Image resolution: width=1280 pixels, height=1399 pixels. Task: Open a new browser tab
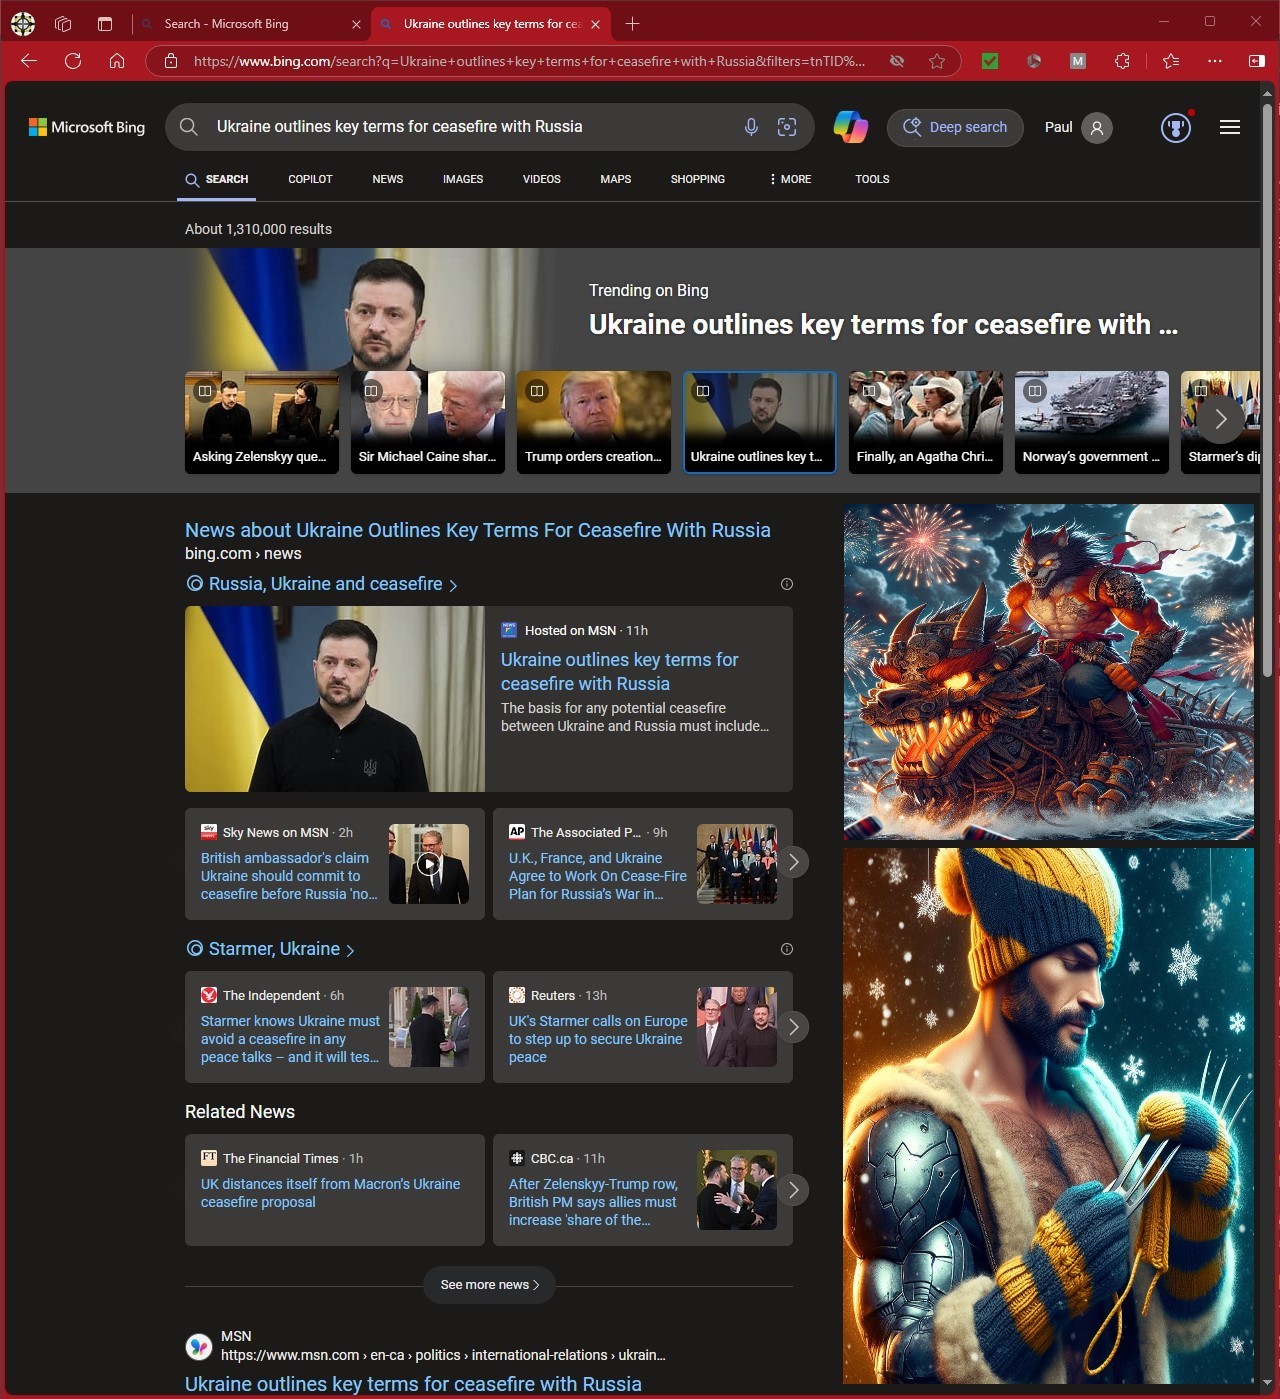(x=632, y=23)
